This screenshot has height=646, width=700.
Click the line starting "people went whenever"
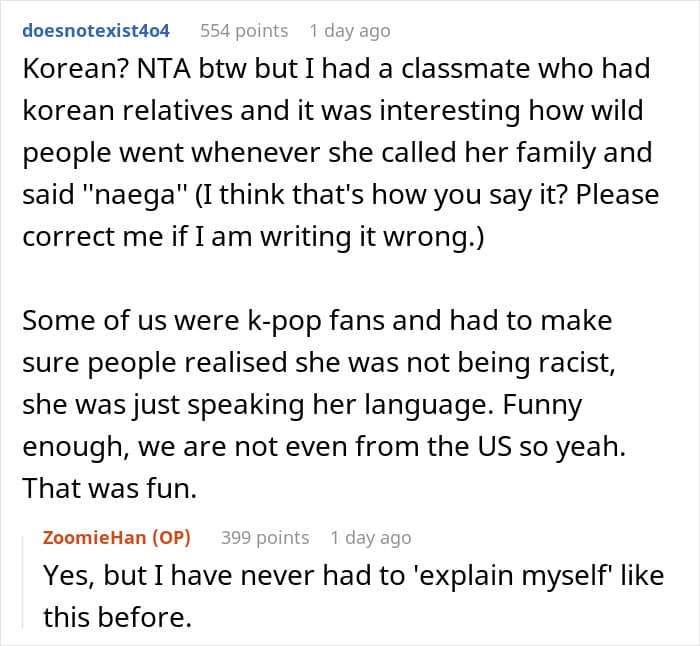(336, 153)
